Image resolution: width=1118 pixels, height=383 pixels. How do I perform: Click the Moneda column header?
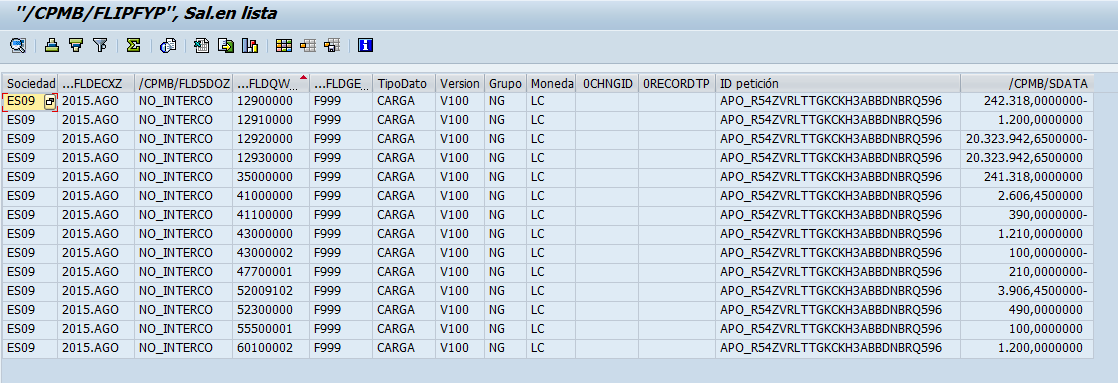(551, 83)
